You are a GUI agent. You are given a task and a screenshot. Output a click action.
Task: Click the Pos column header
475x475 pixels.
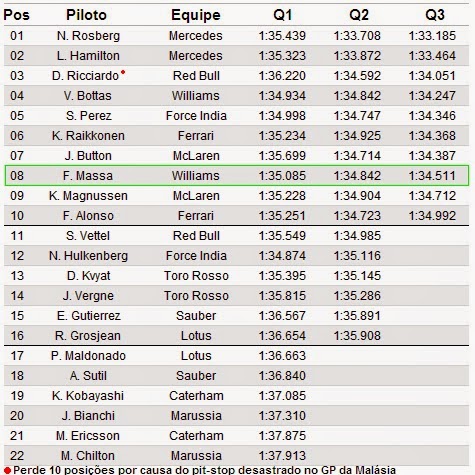coord(16,15)
